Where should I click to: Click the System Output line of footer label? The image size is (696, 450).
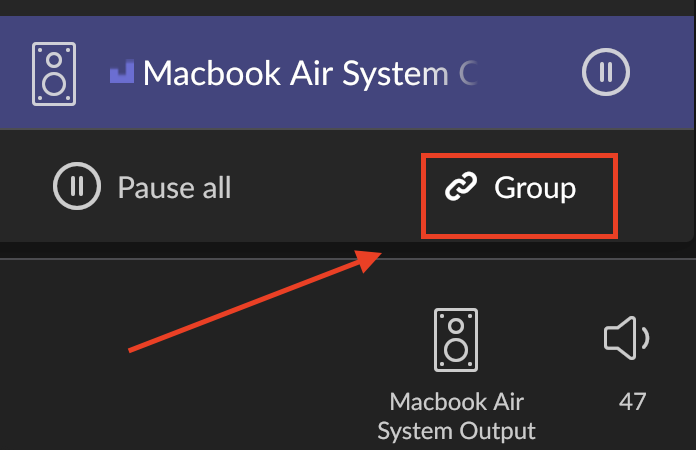click(456, 431)
